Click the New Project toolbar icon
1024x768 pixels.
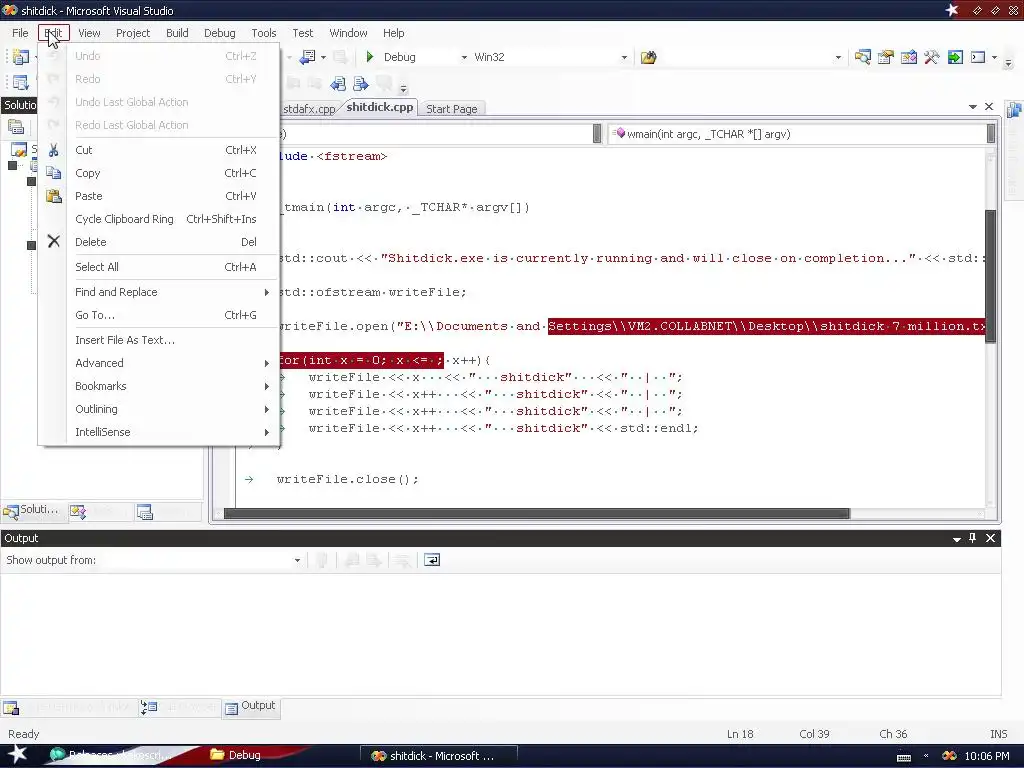(20, 57)
